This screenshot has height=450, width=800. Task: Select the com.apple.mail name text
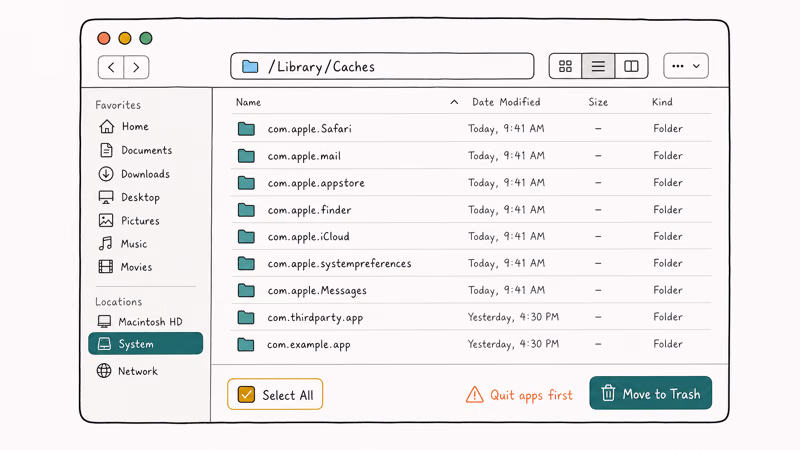[304, 156]
